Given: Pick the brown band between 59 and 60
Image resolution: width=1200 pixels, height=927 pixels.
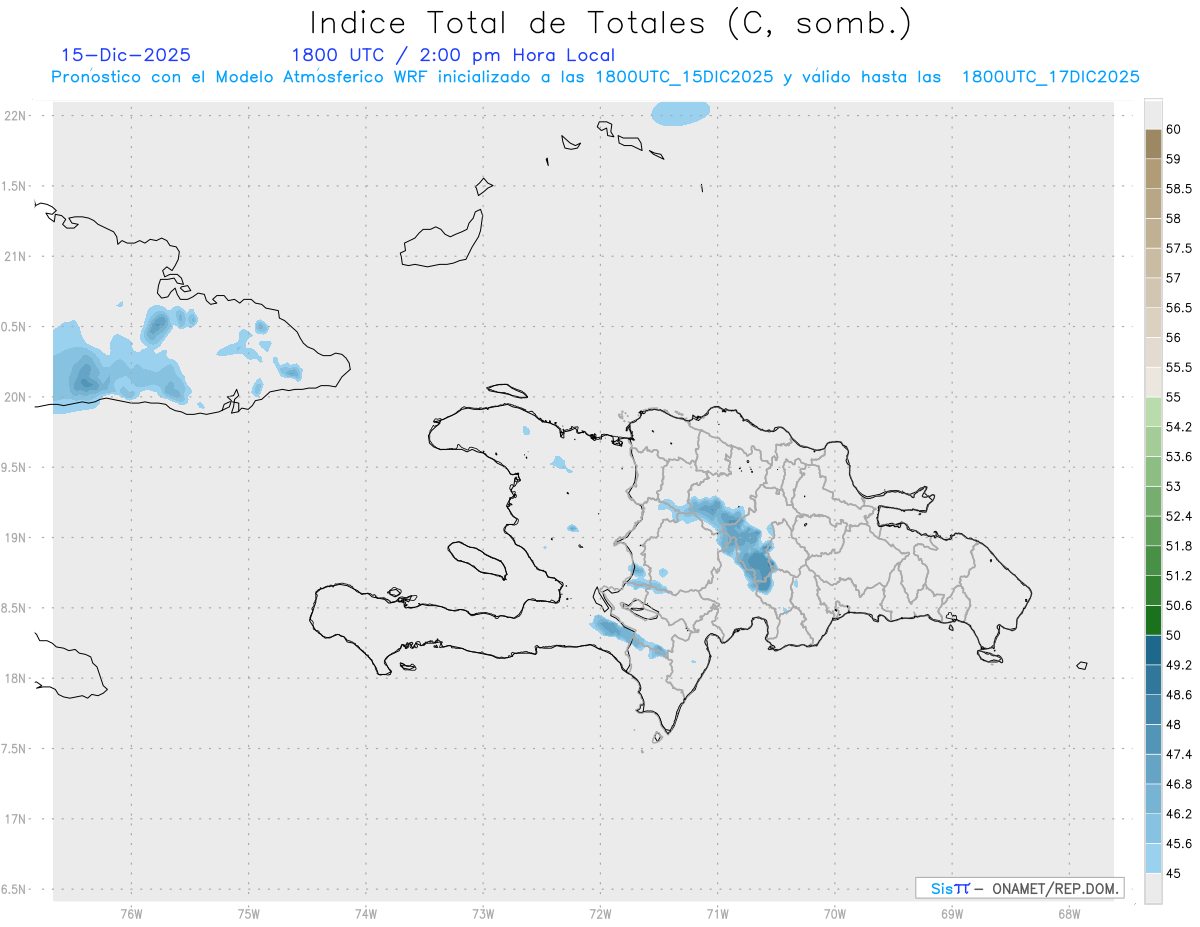Looking at the screenshot, I should click(x=1153, y=144).
